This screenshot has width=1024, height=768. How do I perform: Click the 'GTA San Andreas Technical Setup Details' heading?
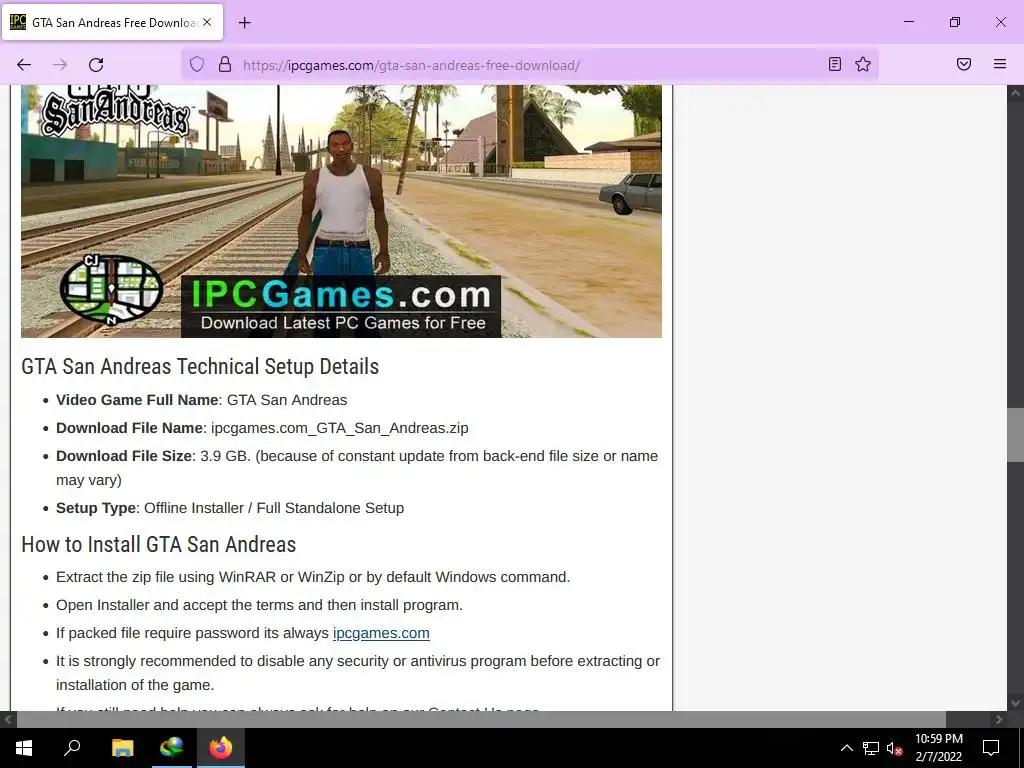click(x=200, y=366)
